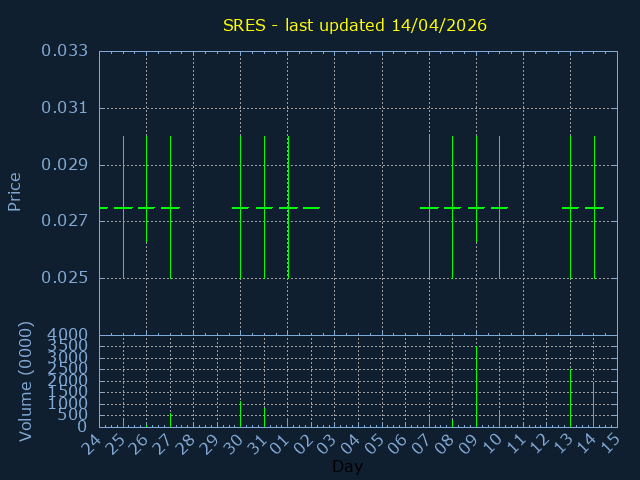Click the tallest volume bar on day 09
Screen dimensions: 640x480
pyautogui.click(x=476, y=386)
